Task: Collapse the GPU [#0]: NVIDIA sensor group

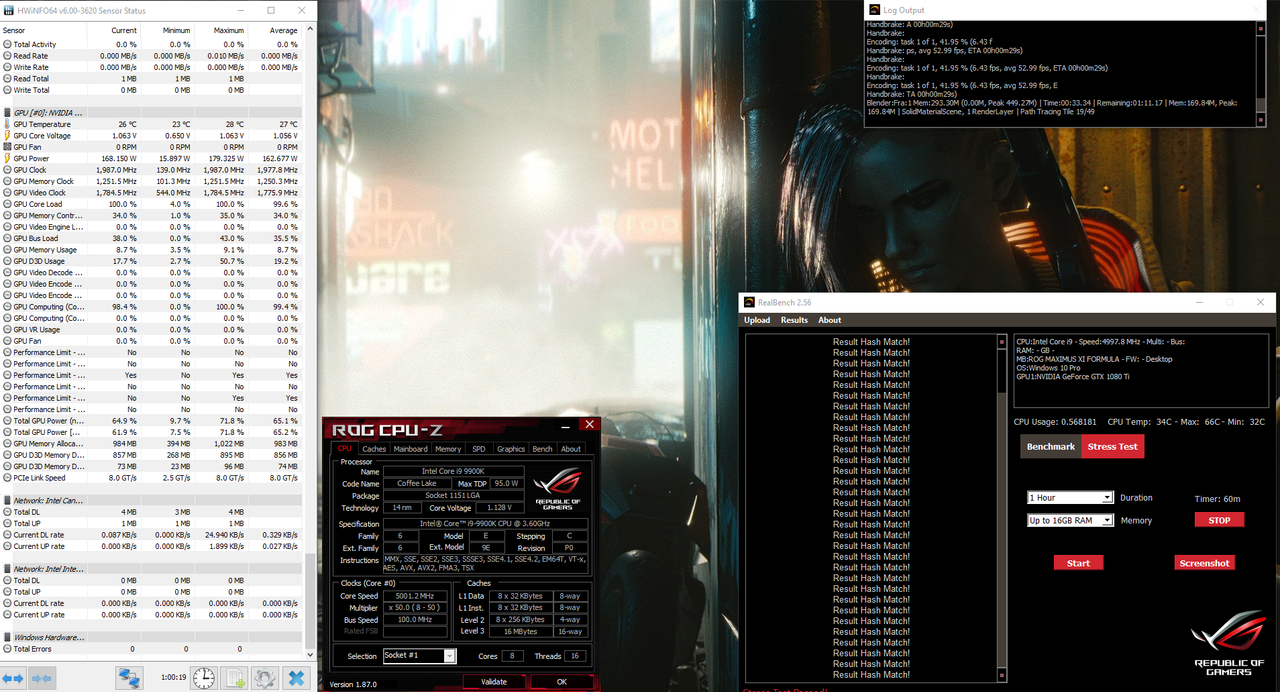Action: (8, 113)
